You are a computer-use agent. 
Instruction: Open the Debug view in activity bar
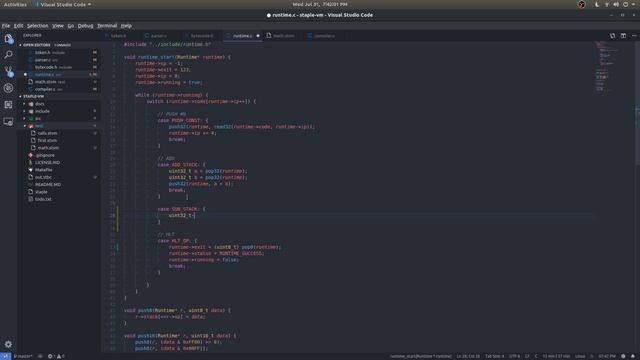[x=8, y=88]
